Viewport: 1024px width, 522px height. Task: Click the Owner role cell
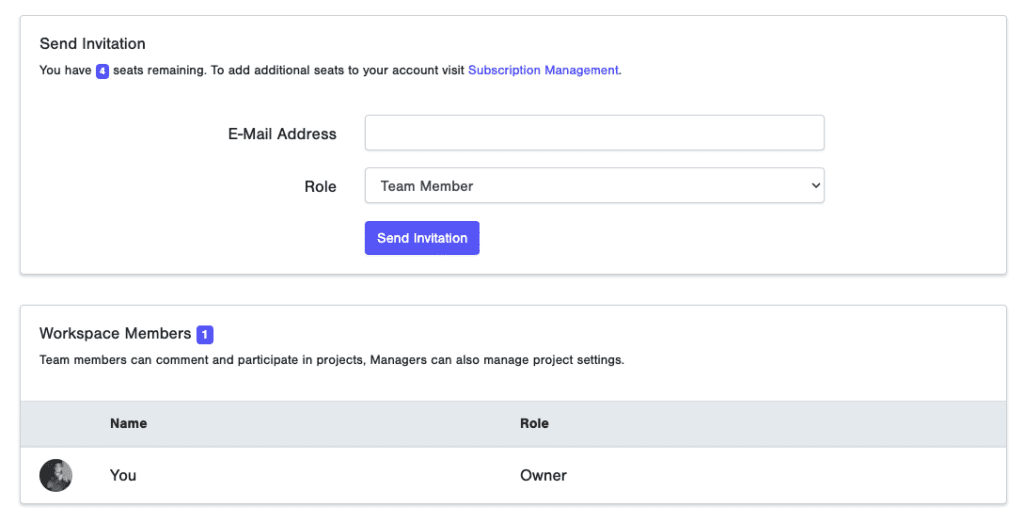point(543,475)
